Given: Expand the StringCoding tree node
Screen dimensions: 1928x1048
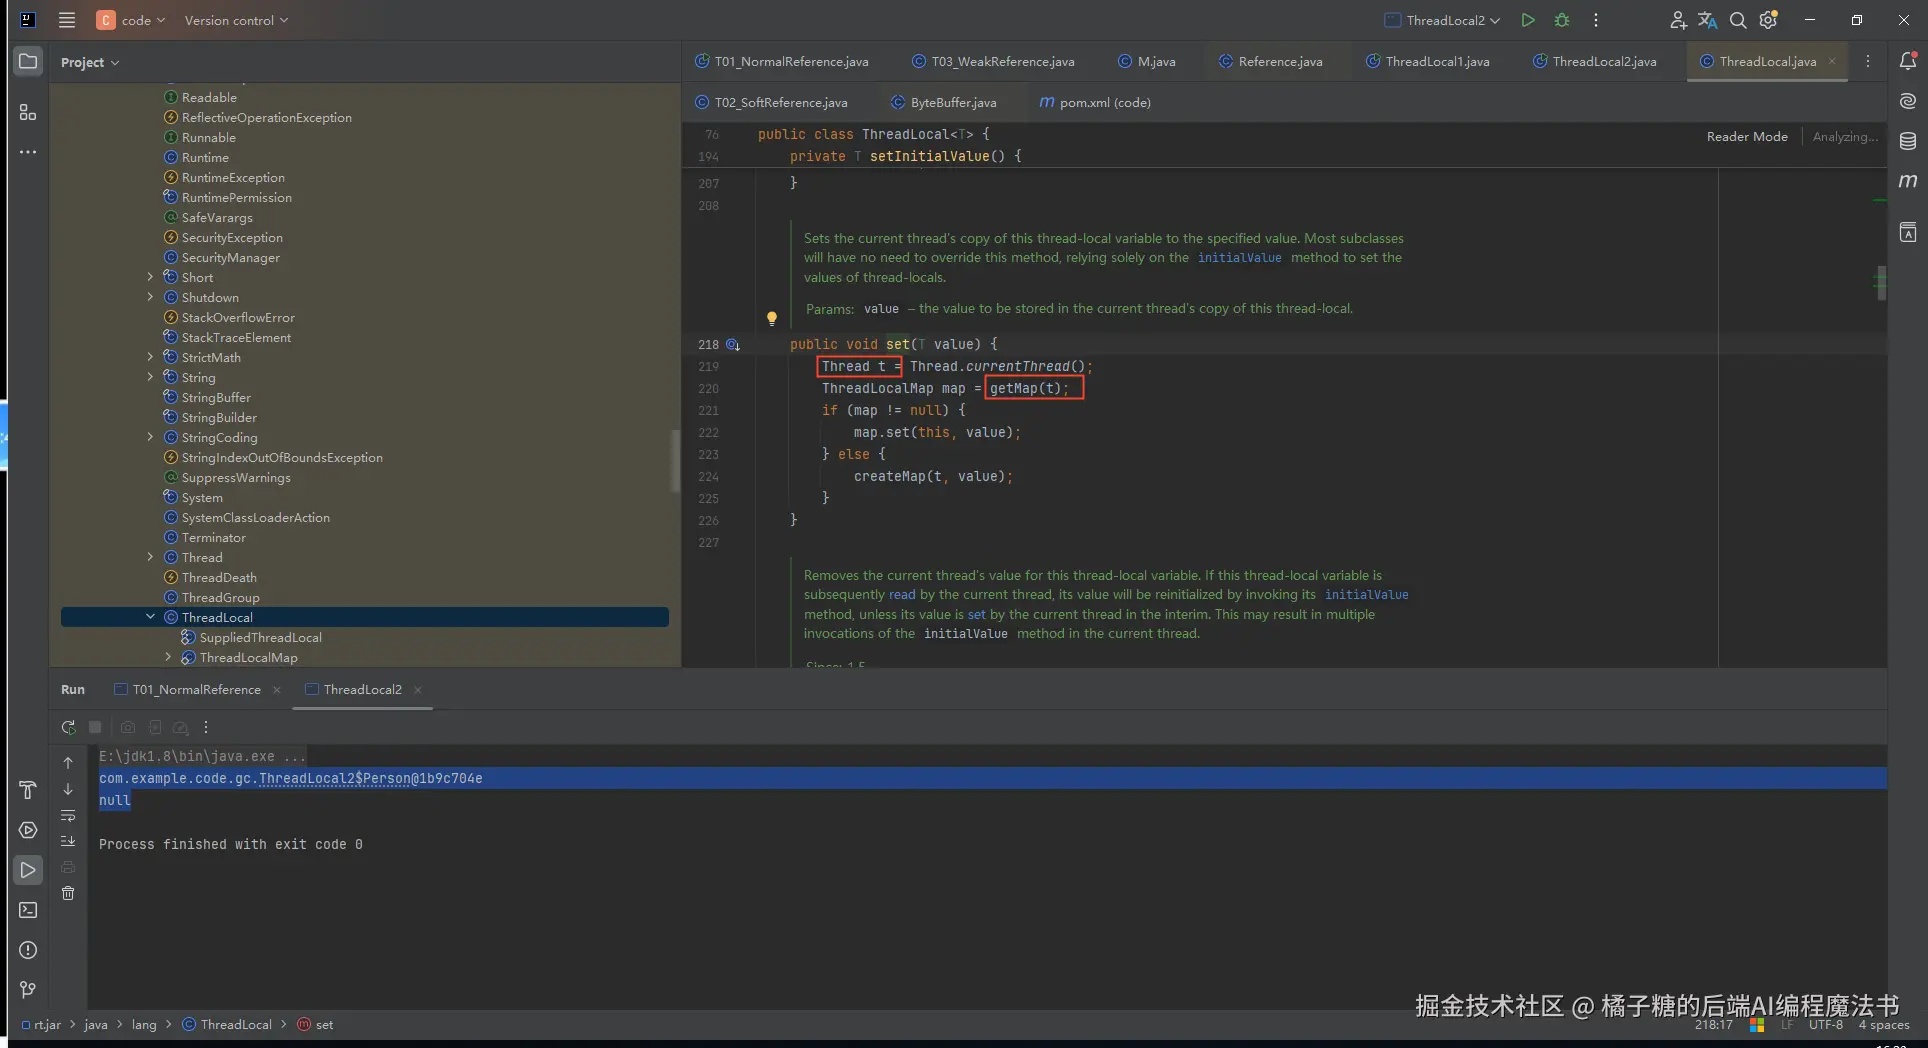Looking at the screenshot, I should pyautogui.click(x=151, y=437).
